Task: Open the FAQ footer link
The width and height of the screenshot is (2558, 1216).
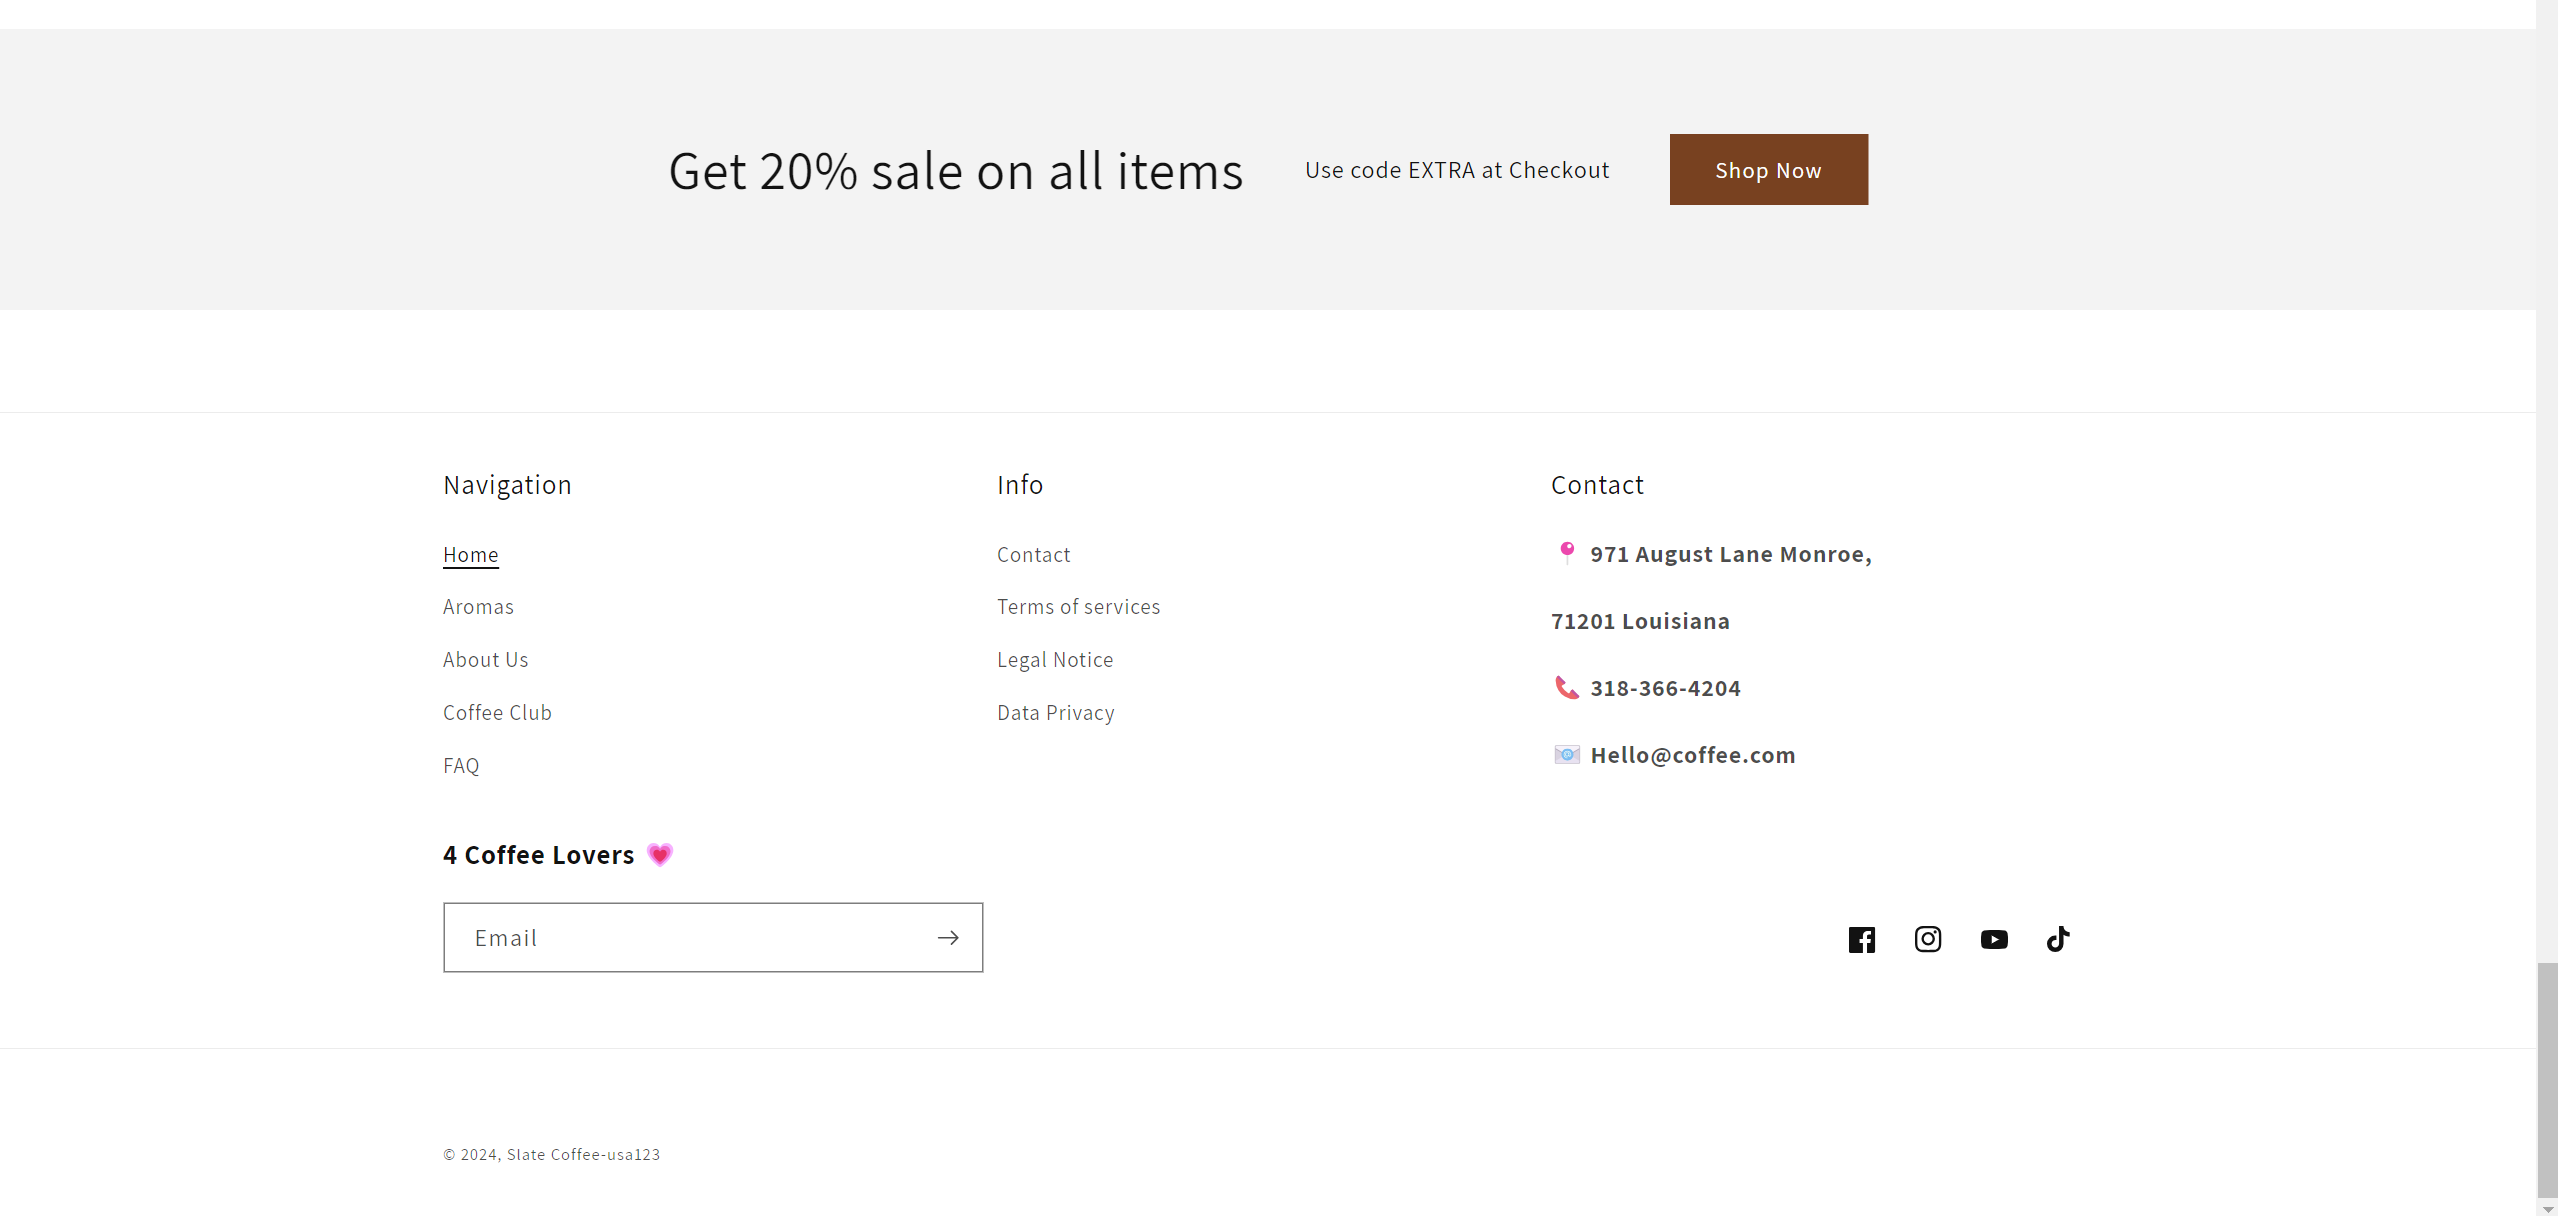Action: 461,766
